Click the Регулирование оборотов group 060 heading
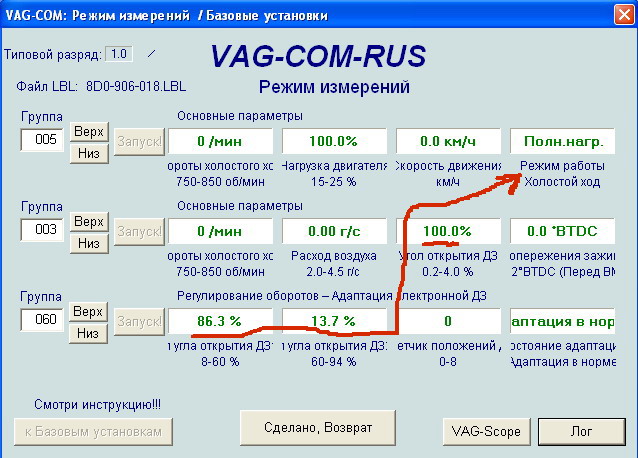Screen dimensions: 638x458 332,296
